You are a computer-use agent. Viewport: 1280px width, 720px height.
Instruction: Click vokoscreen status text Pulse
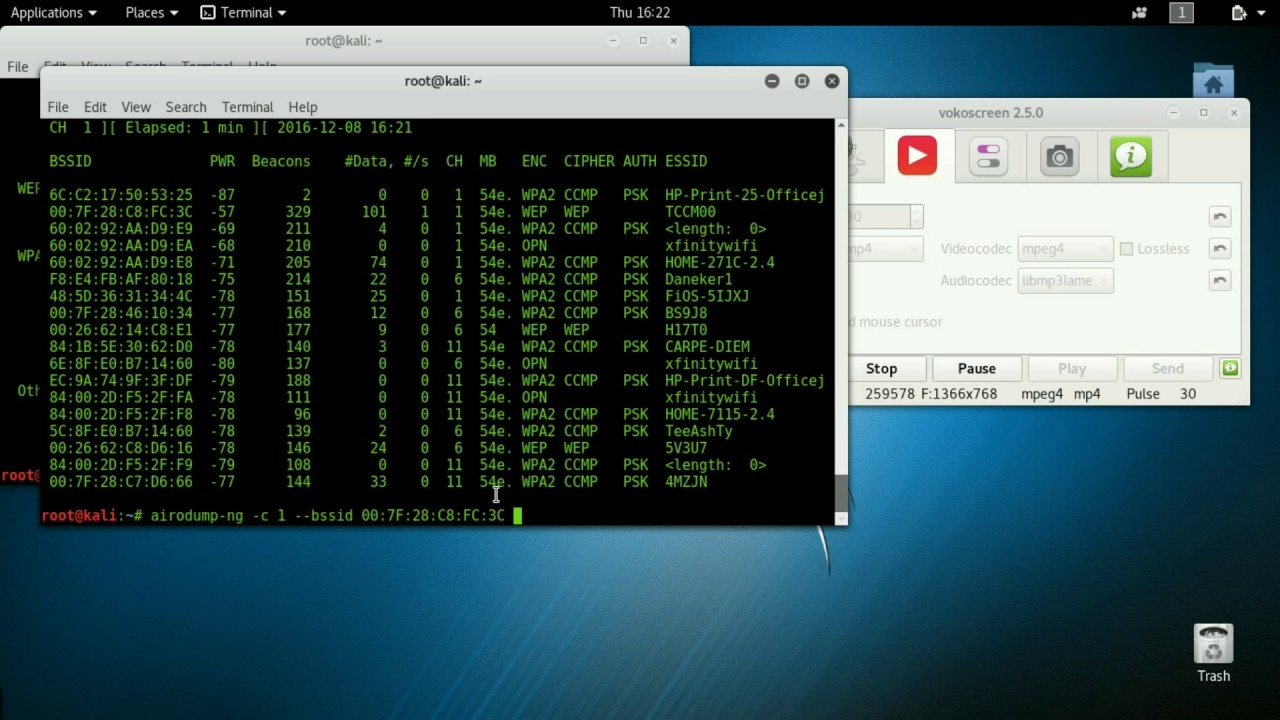coord(1143,394)
